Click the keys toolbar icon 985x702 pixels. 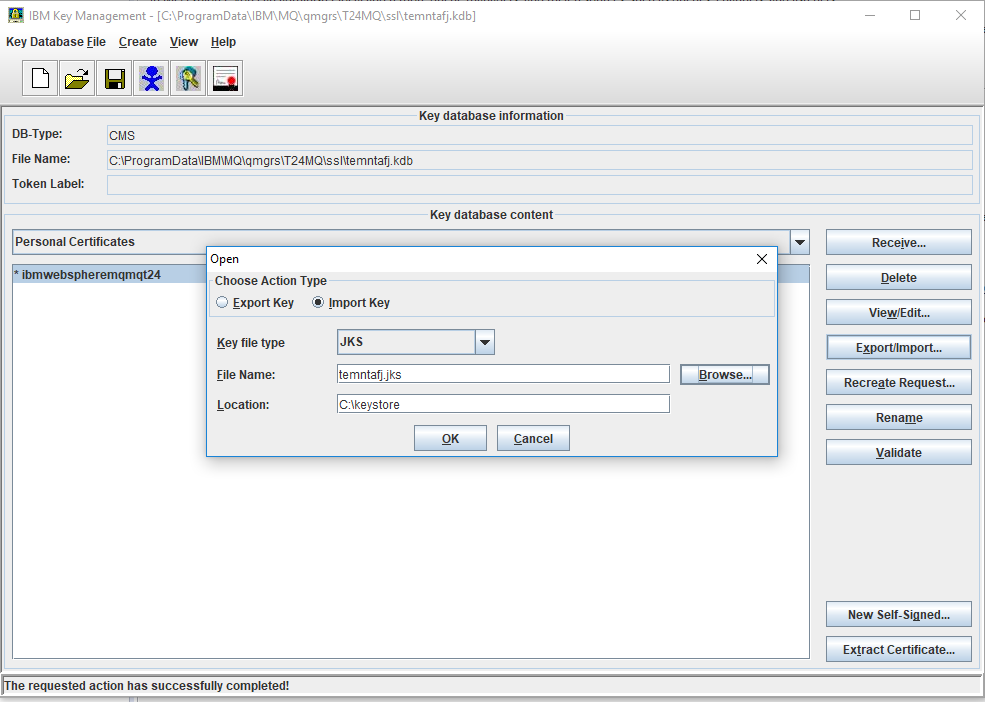tap(188, 79)
